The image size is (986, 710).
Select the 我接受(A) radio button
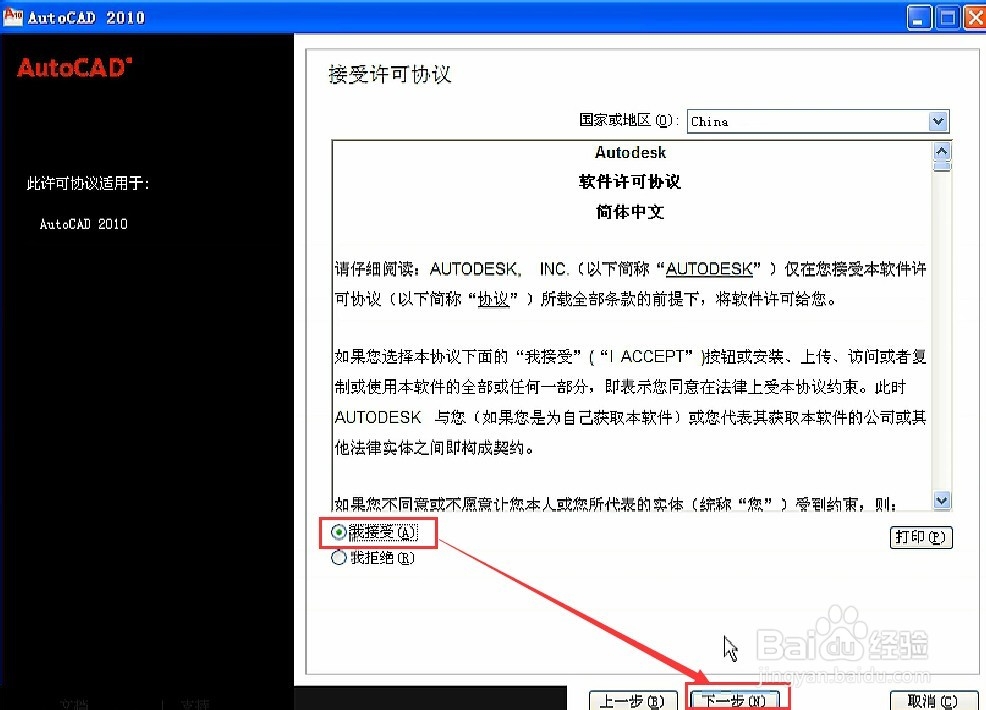click(339, 533)
